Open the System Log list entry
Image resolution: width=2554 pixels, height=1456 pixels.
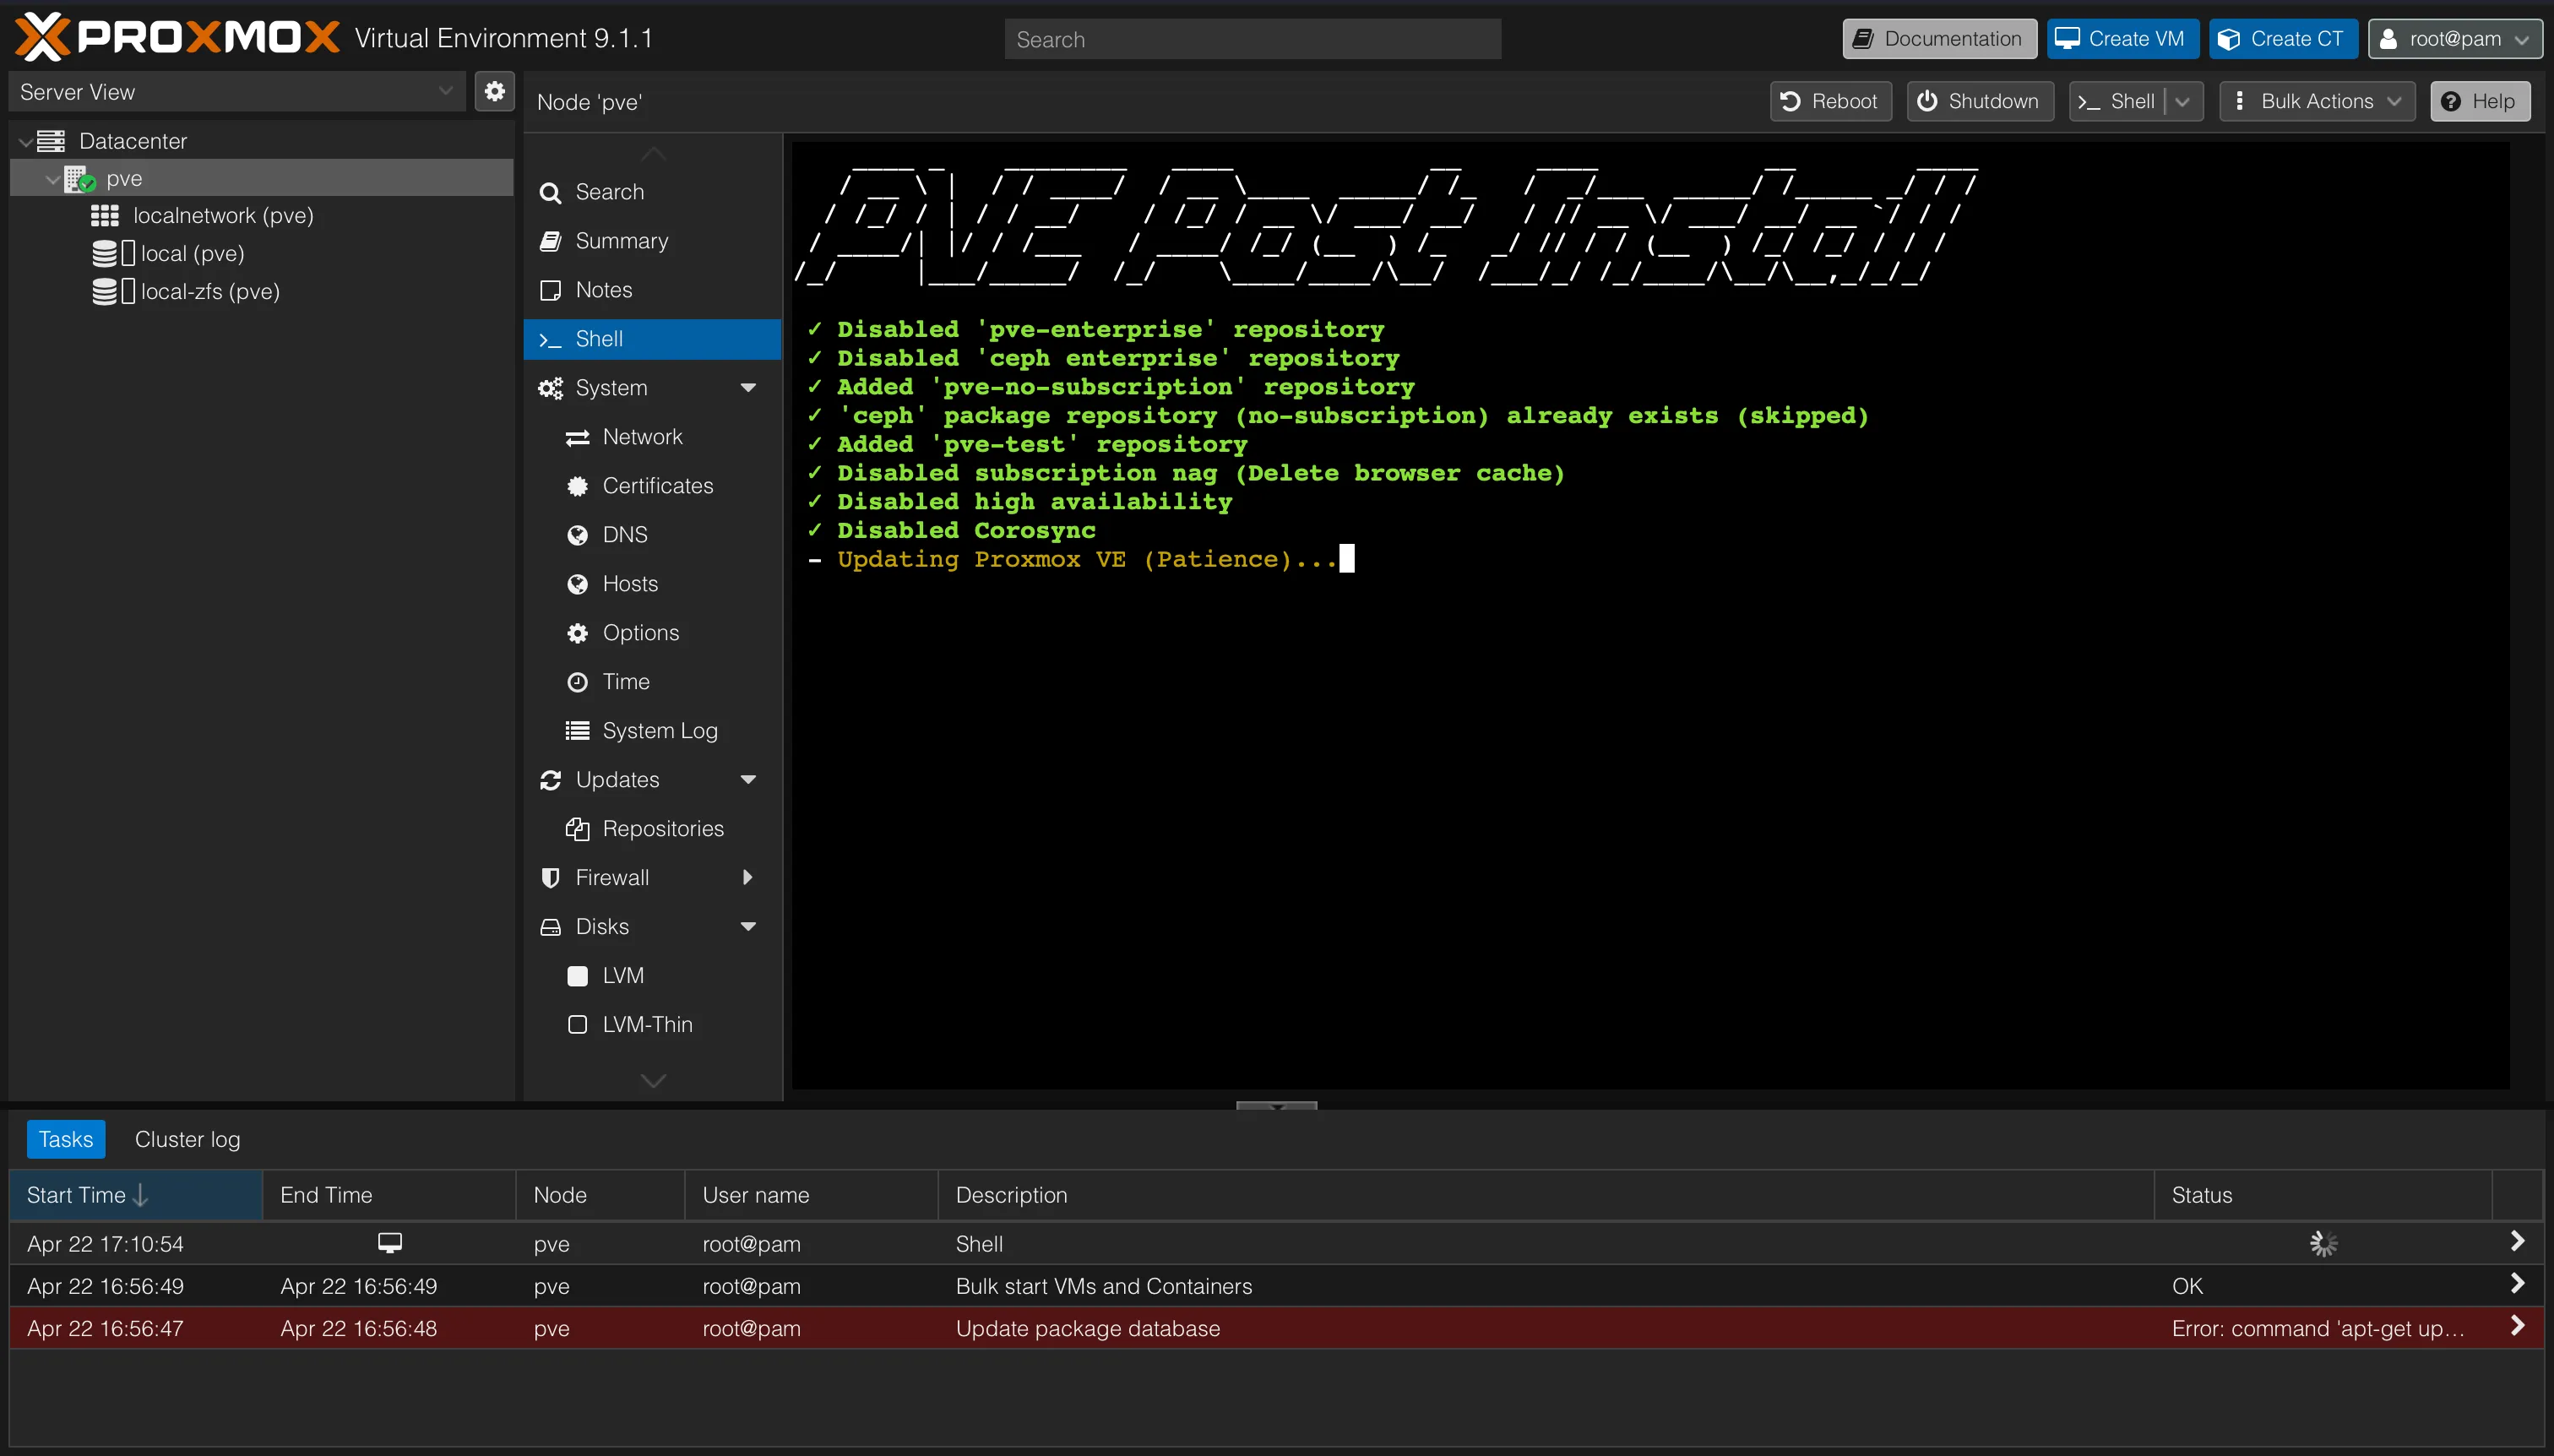pos(652,731)
